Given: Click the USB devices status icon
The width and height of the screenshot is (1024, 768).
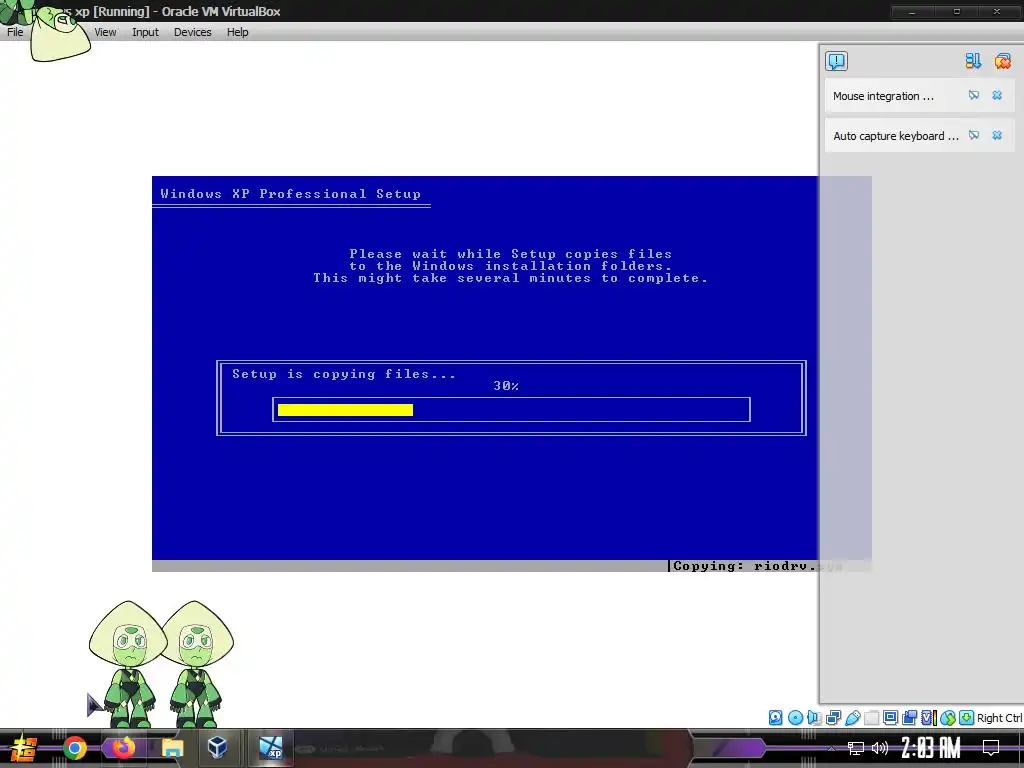Looking at the screenshot, I should point(852,718).
